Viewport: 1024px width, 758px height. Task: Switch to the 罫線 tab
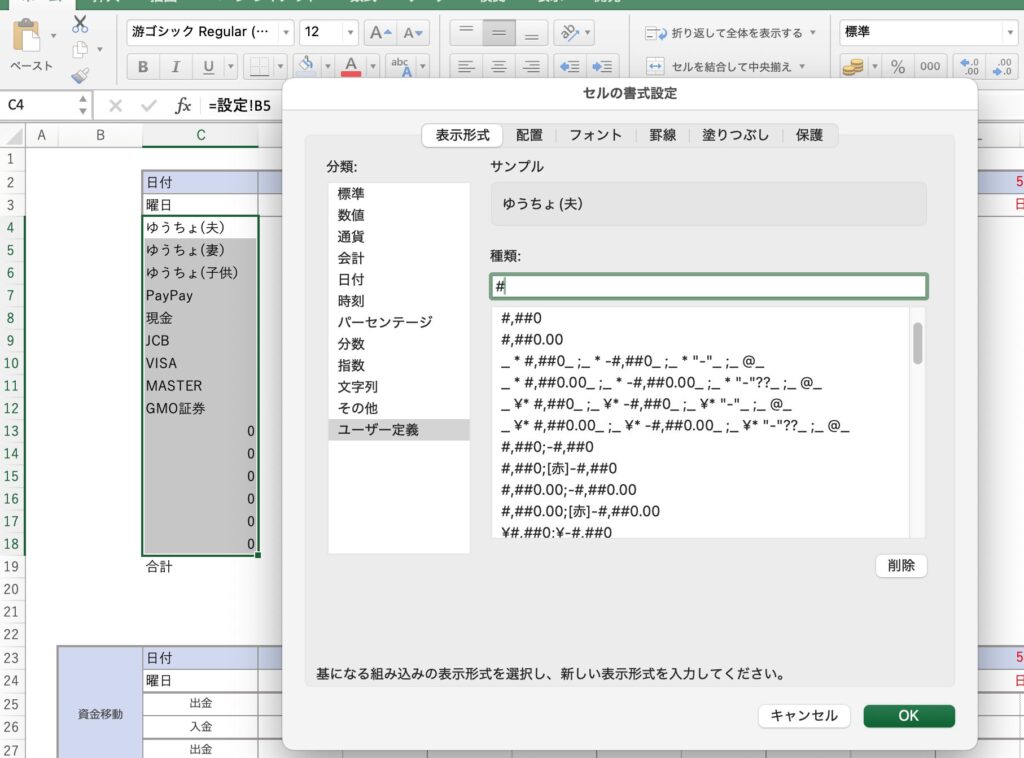pos(662,135)
